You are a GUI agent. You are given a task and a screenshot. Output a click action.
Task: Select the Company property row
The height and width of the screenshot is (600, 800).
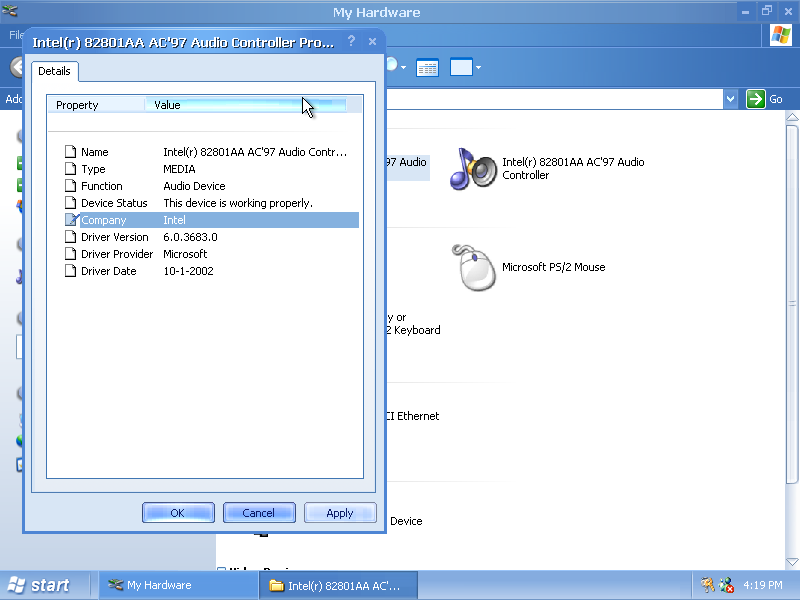tap(212, 220)
